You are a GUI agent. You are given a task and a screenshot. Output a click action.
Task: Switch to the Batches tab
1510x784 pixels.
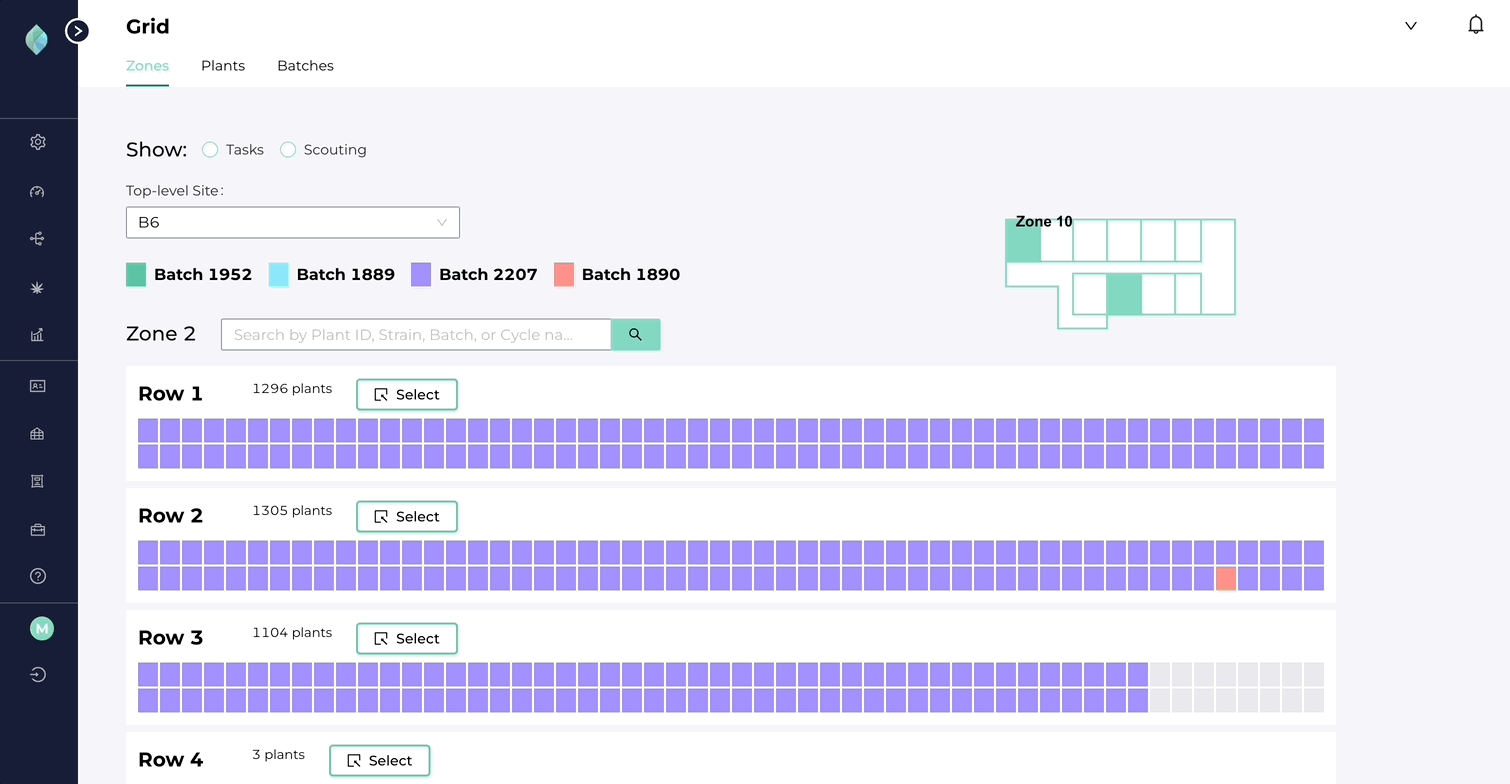tap(305, 66)
